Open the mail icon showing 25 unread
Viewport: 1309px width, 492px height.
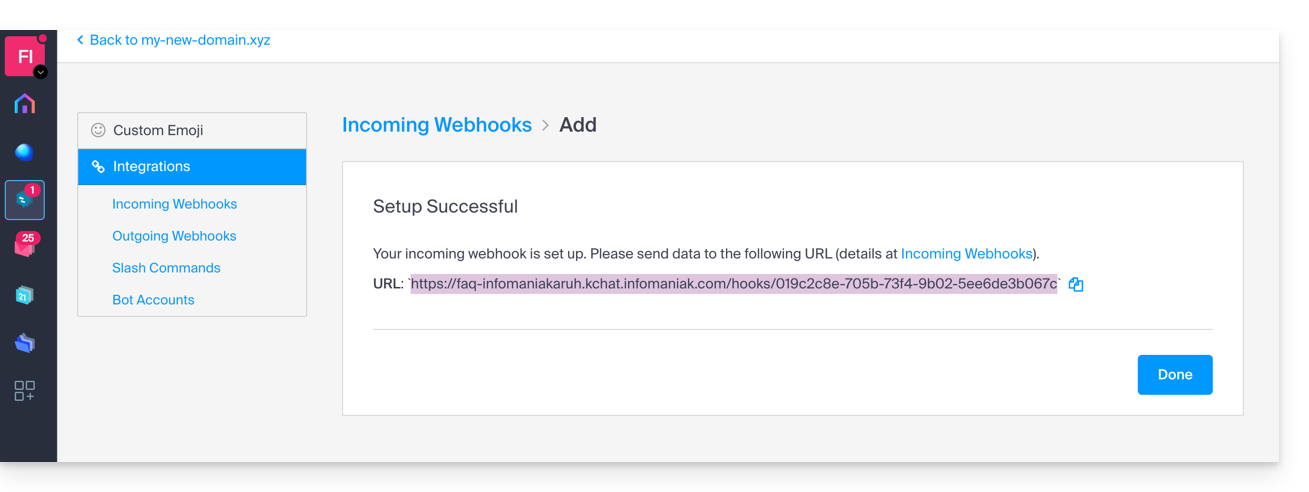pos(25,246)
